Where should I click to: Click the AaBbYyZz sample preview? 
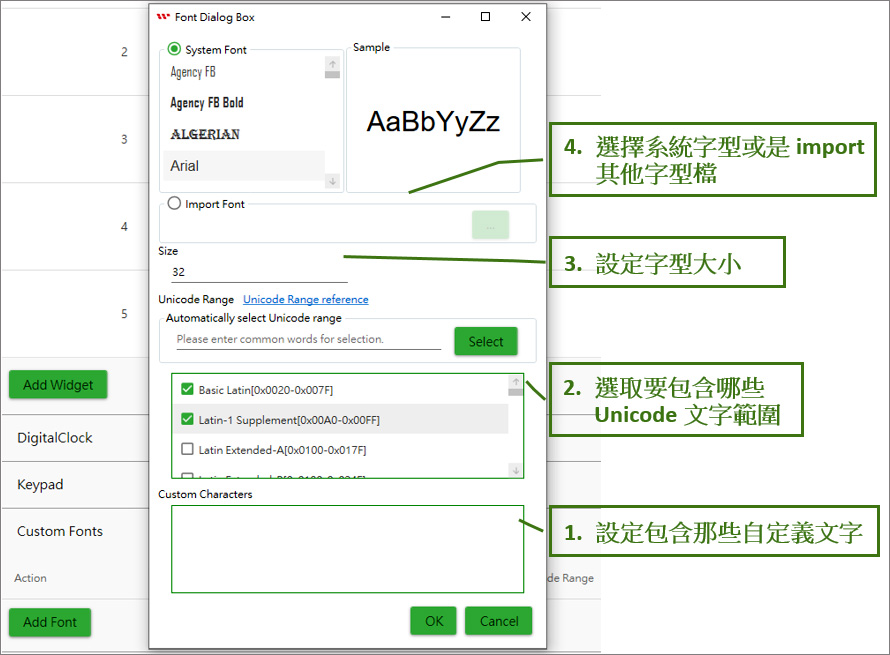click(433, 121)
